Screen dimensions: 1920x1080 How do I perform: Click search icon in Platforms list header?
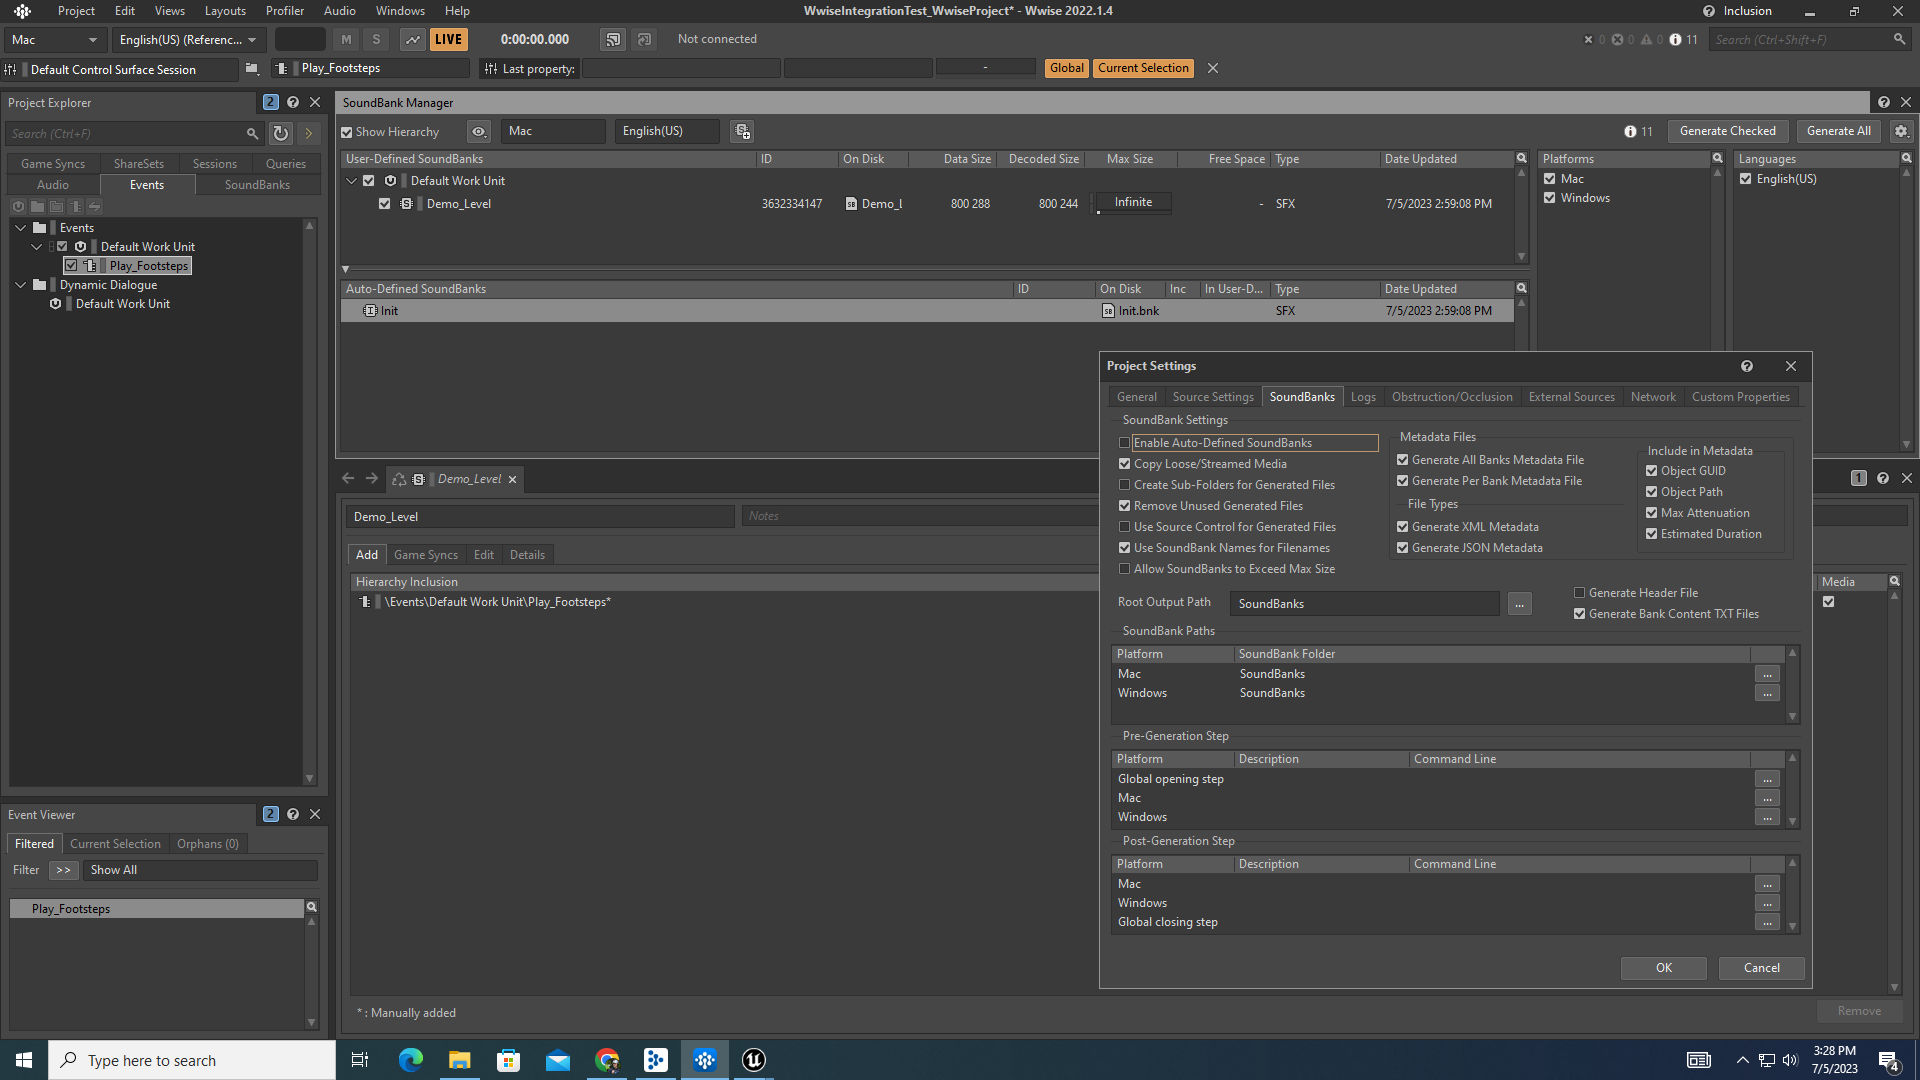[1718, 158]
